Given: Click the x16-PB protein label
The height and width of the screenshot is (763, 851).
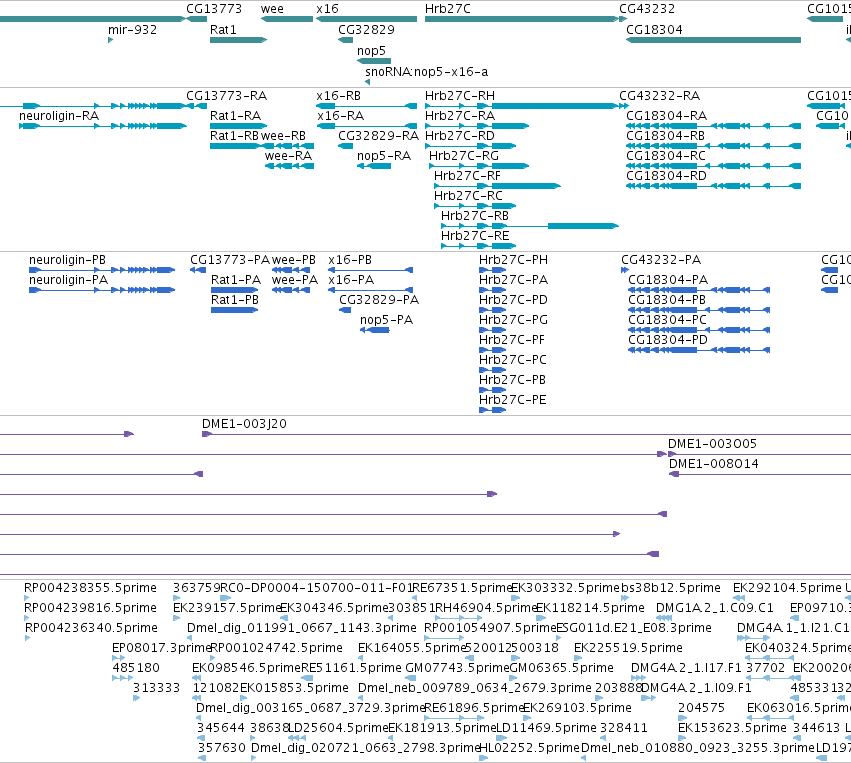Looking at the screenshot, I should [x=350, y=260].
